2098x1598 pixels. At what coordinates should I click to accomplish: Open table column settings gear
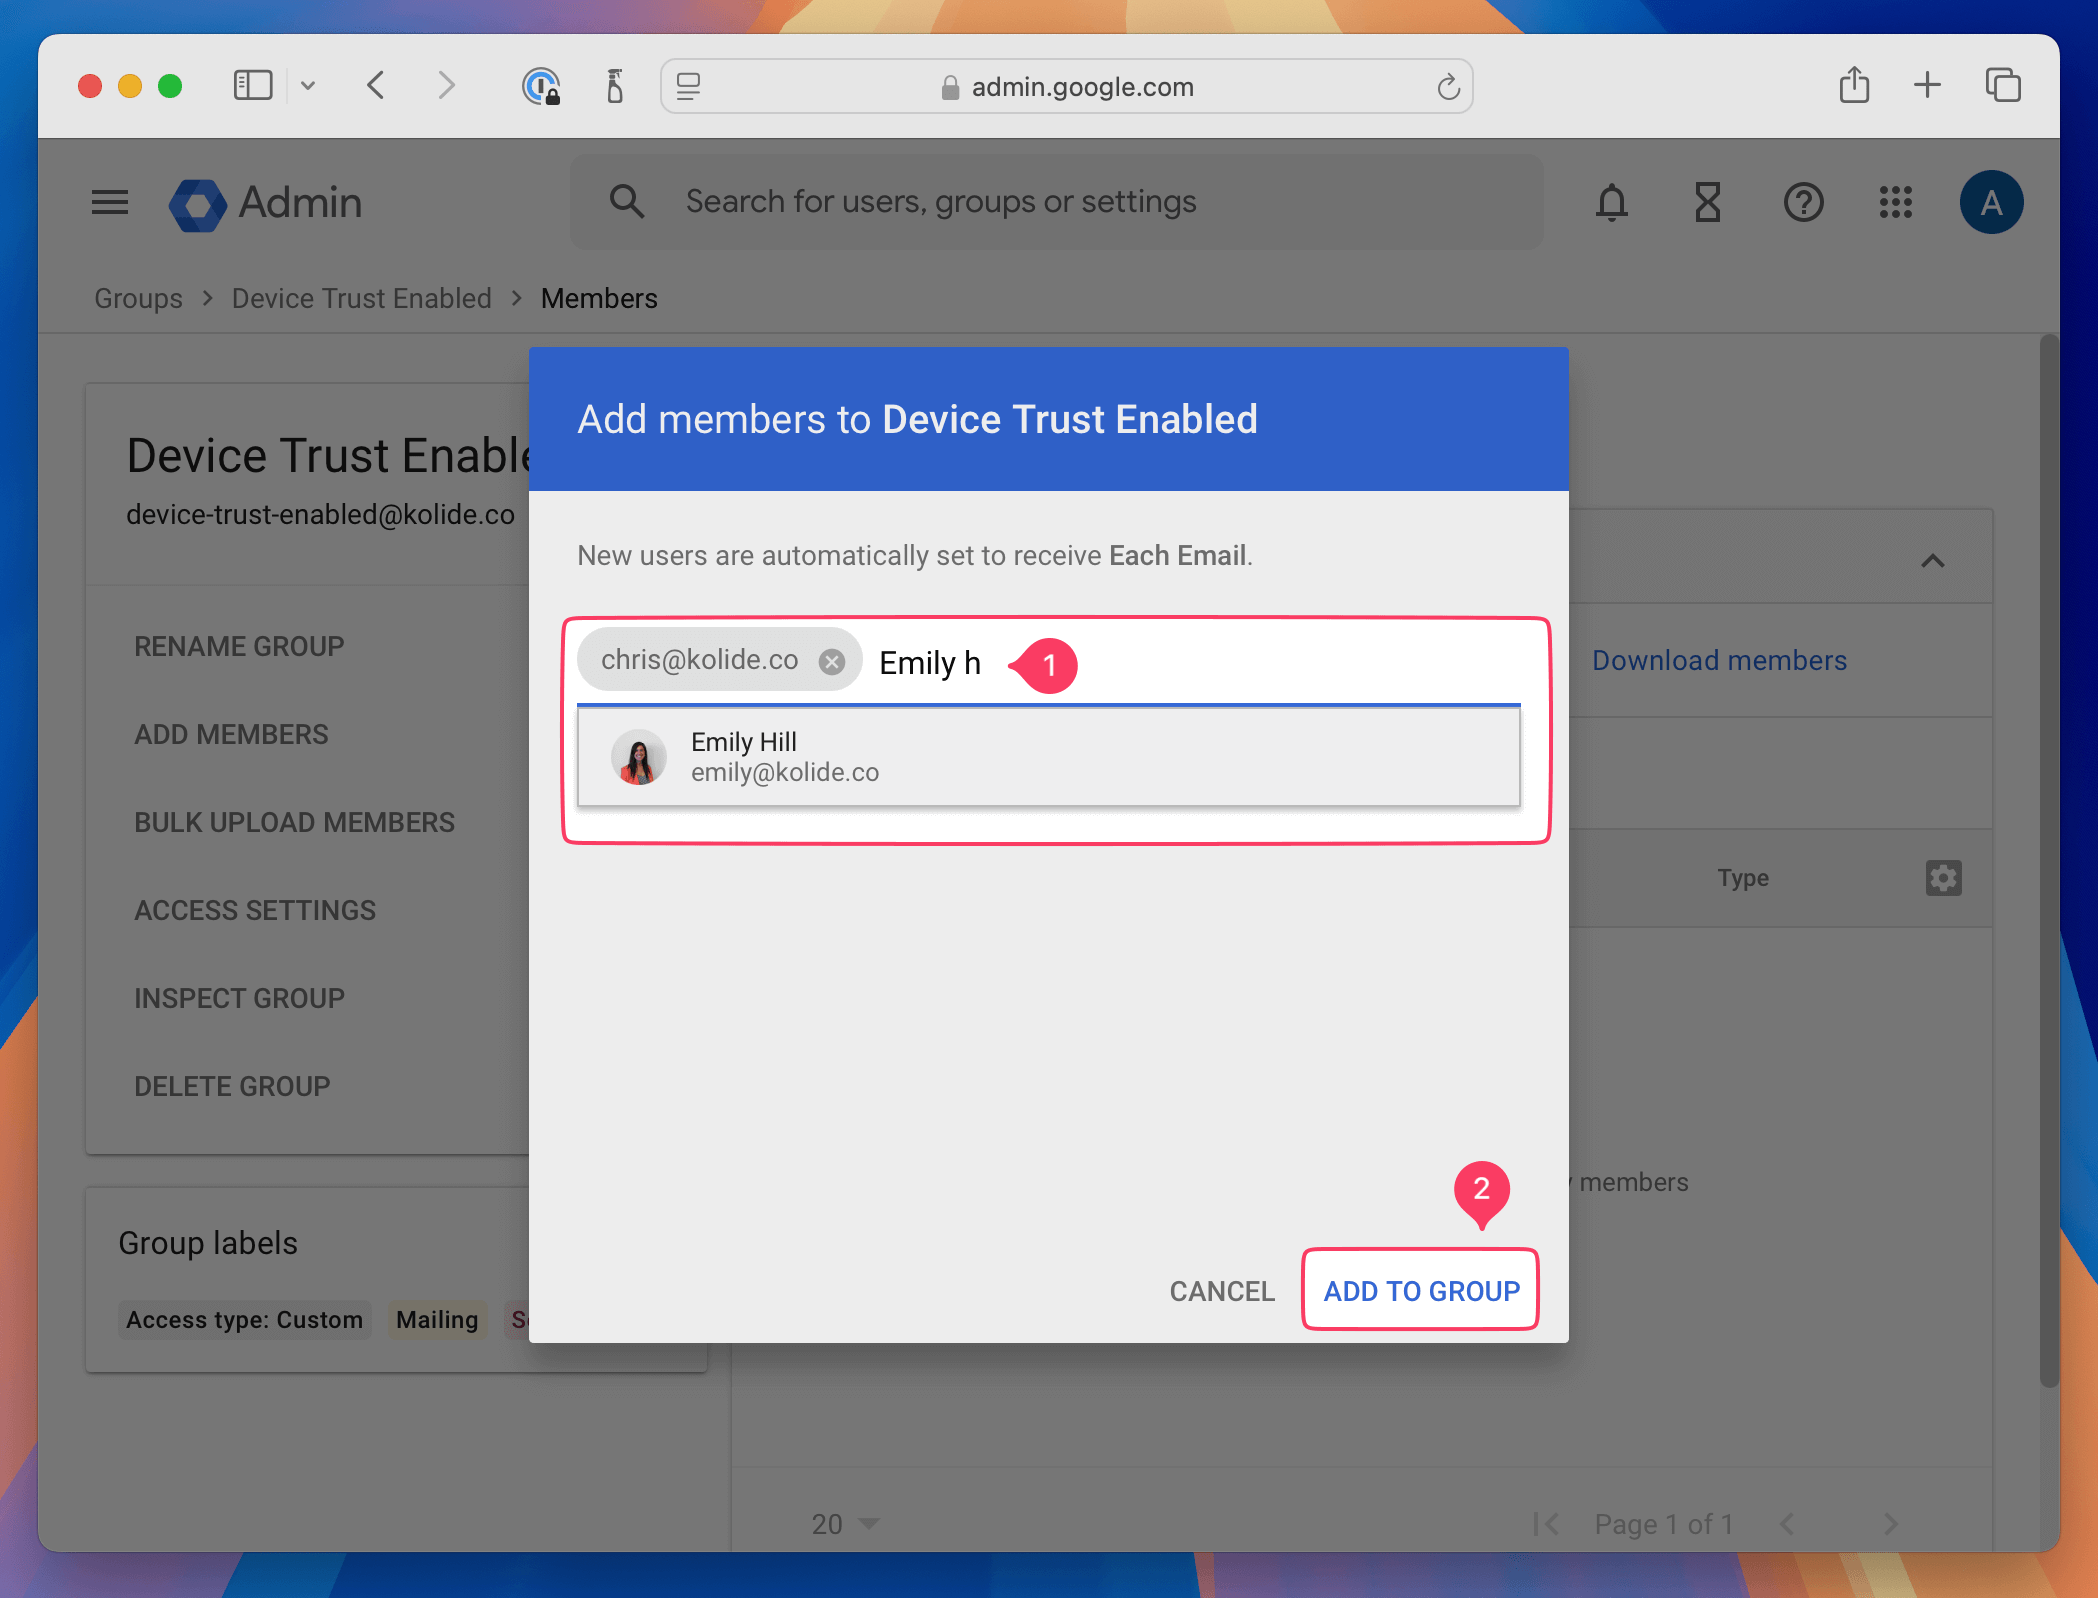tap(1942, 878)
